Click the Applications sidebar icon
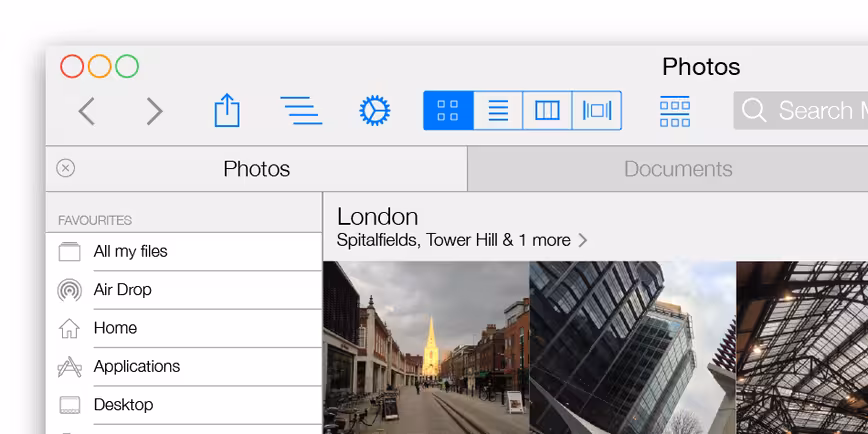The height and width of the screenshot is (434, 868). click(70, 367)
